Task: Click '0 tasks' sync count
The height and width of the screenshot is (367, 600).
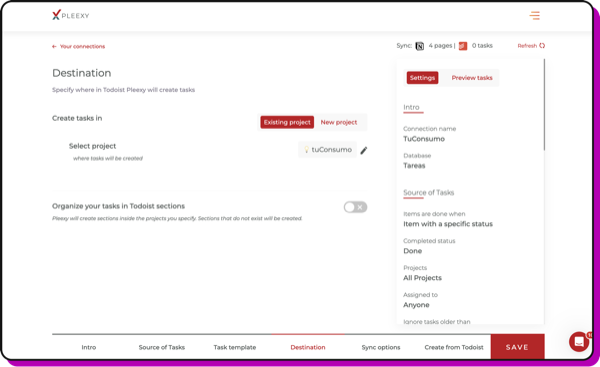Action: pos(482,46)
